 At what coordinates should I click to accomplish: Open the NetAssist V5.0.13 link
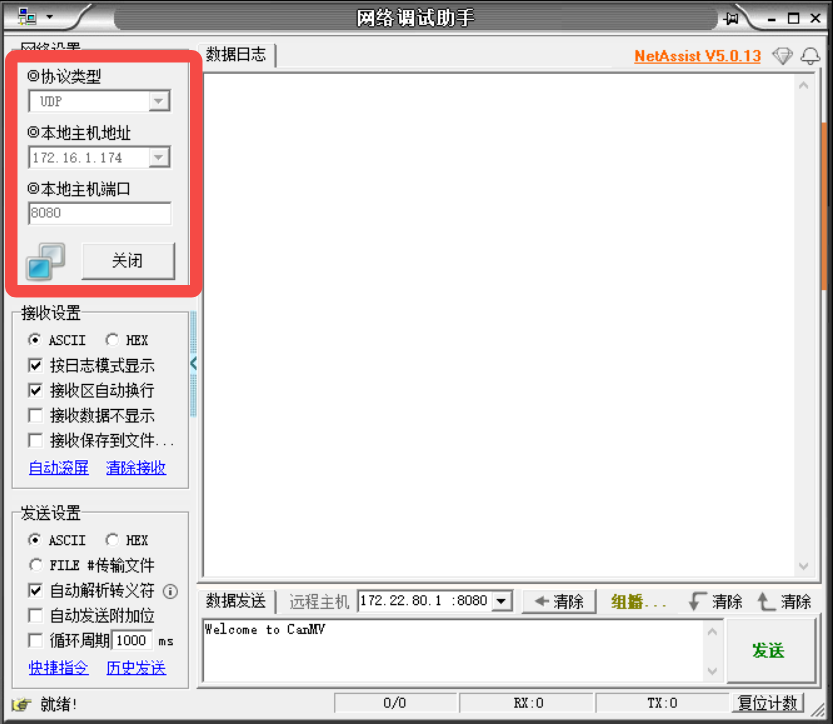[x=697, y=56]
